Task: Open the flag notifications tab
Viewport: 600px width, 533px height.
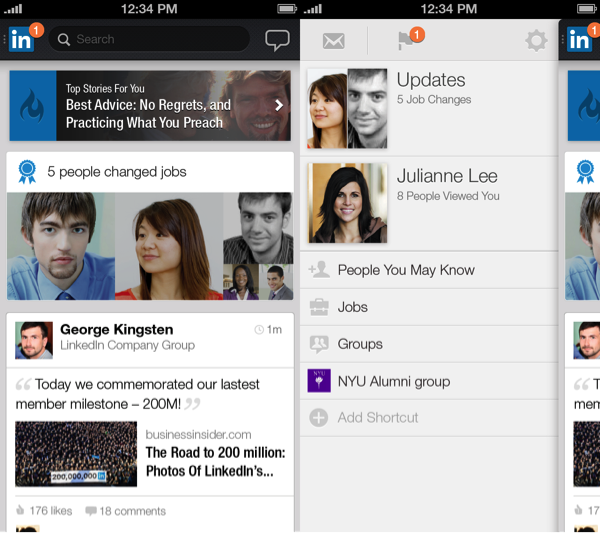Action: 410,39
